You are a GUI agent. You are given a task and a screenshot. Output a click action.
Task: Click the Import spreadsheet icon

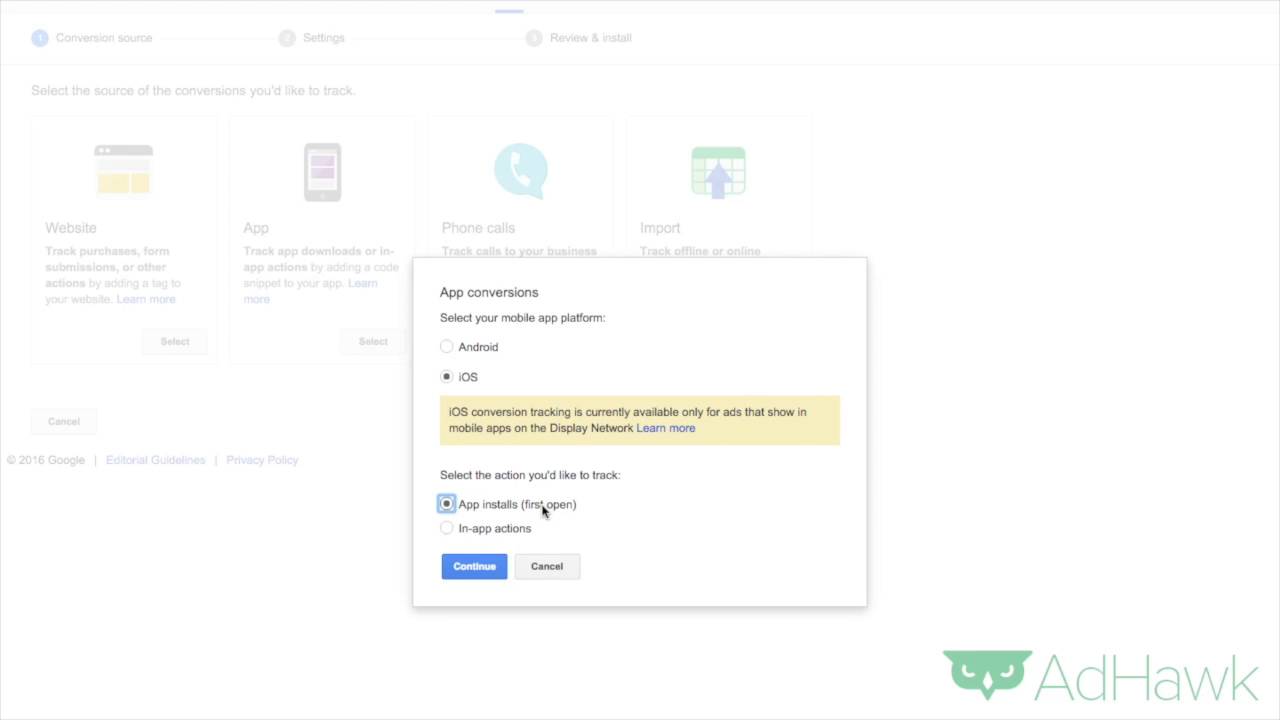718,172
